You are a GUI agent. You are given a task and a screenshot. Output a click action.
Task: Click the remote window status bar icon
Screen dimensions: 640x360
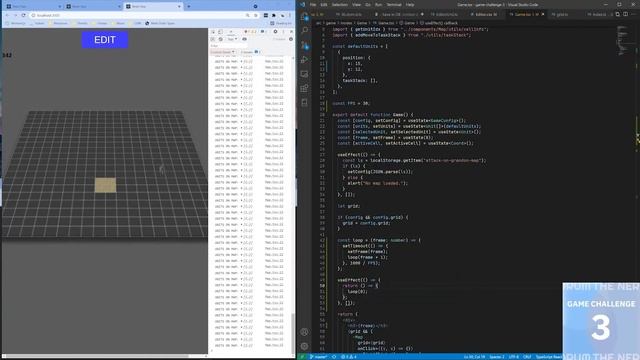pos(302,357)
